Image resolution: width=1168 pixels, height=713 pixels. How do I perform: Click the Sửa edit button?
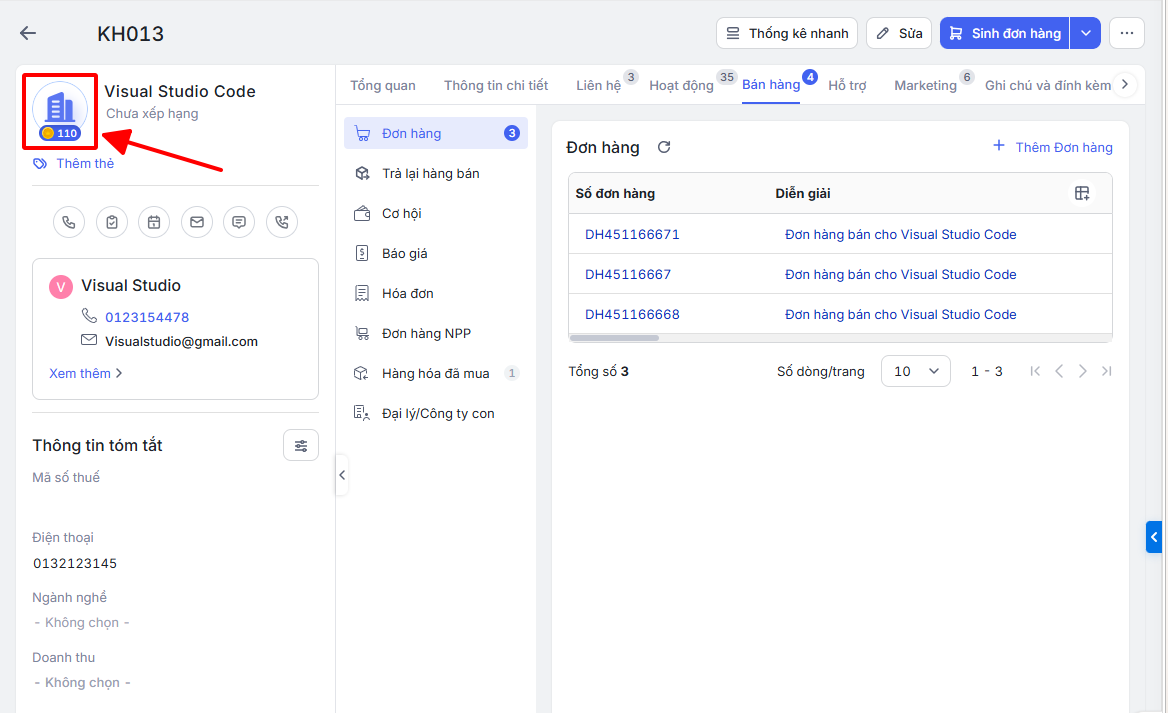click(899, 33)
